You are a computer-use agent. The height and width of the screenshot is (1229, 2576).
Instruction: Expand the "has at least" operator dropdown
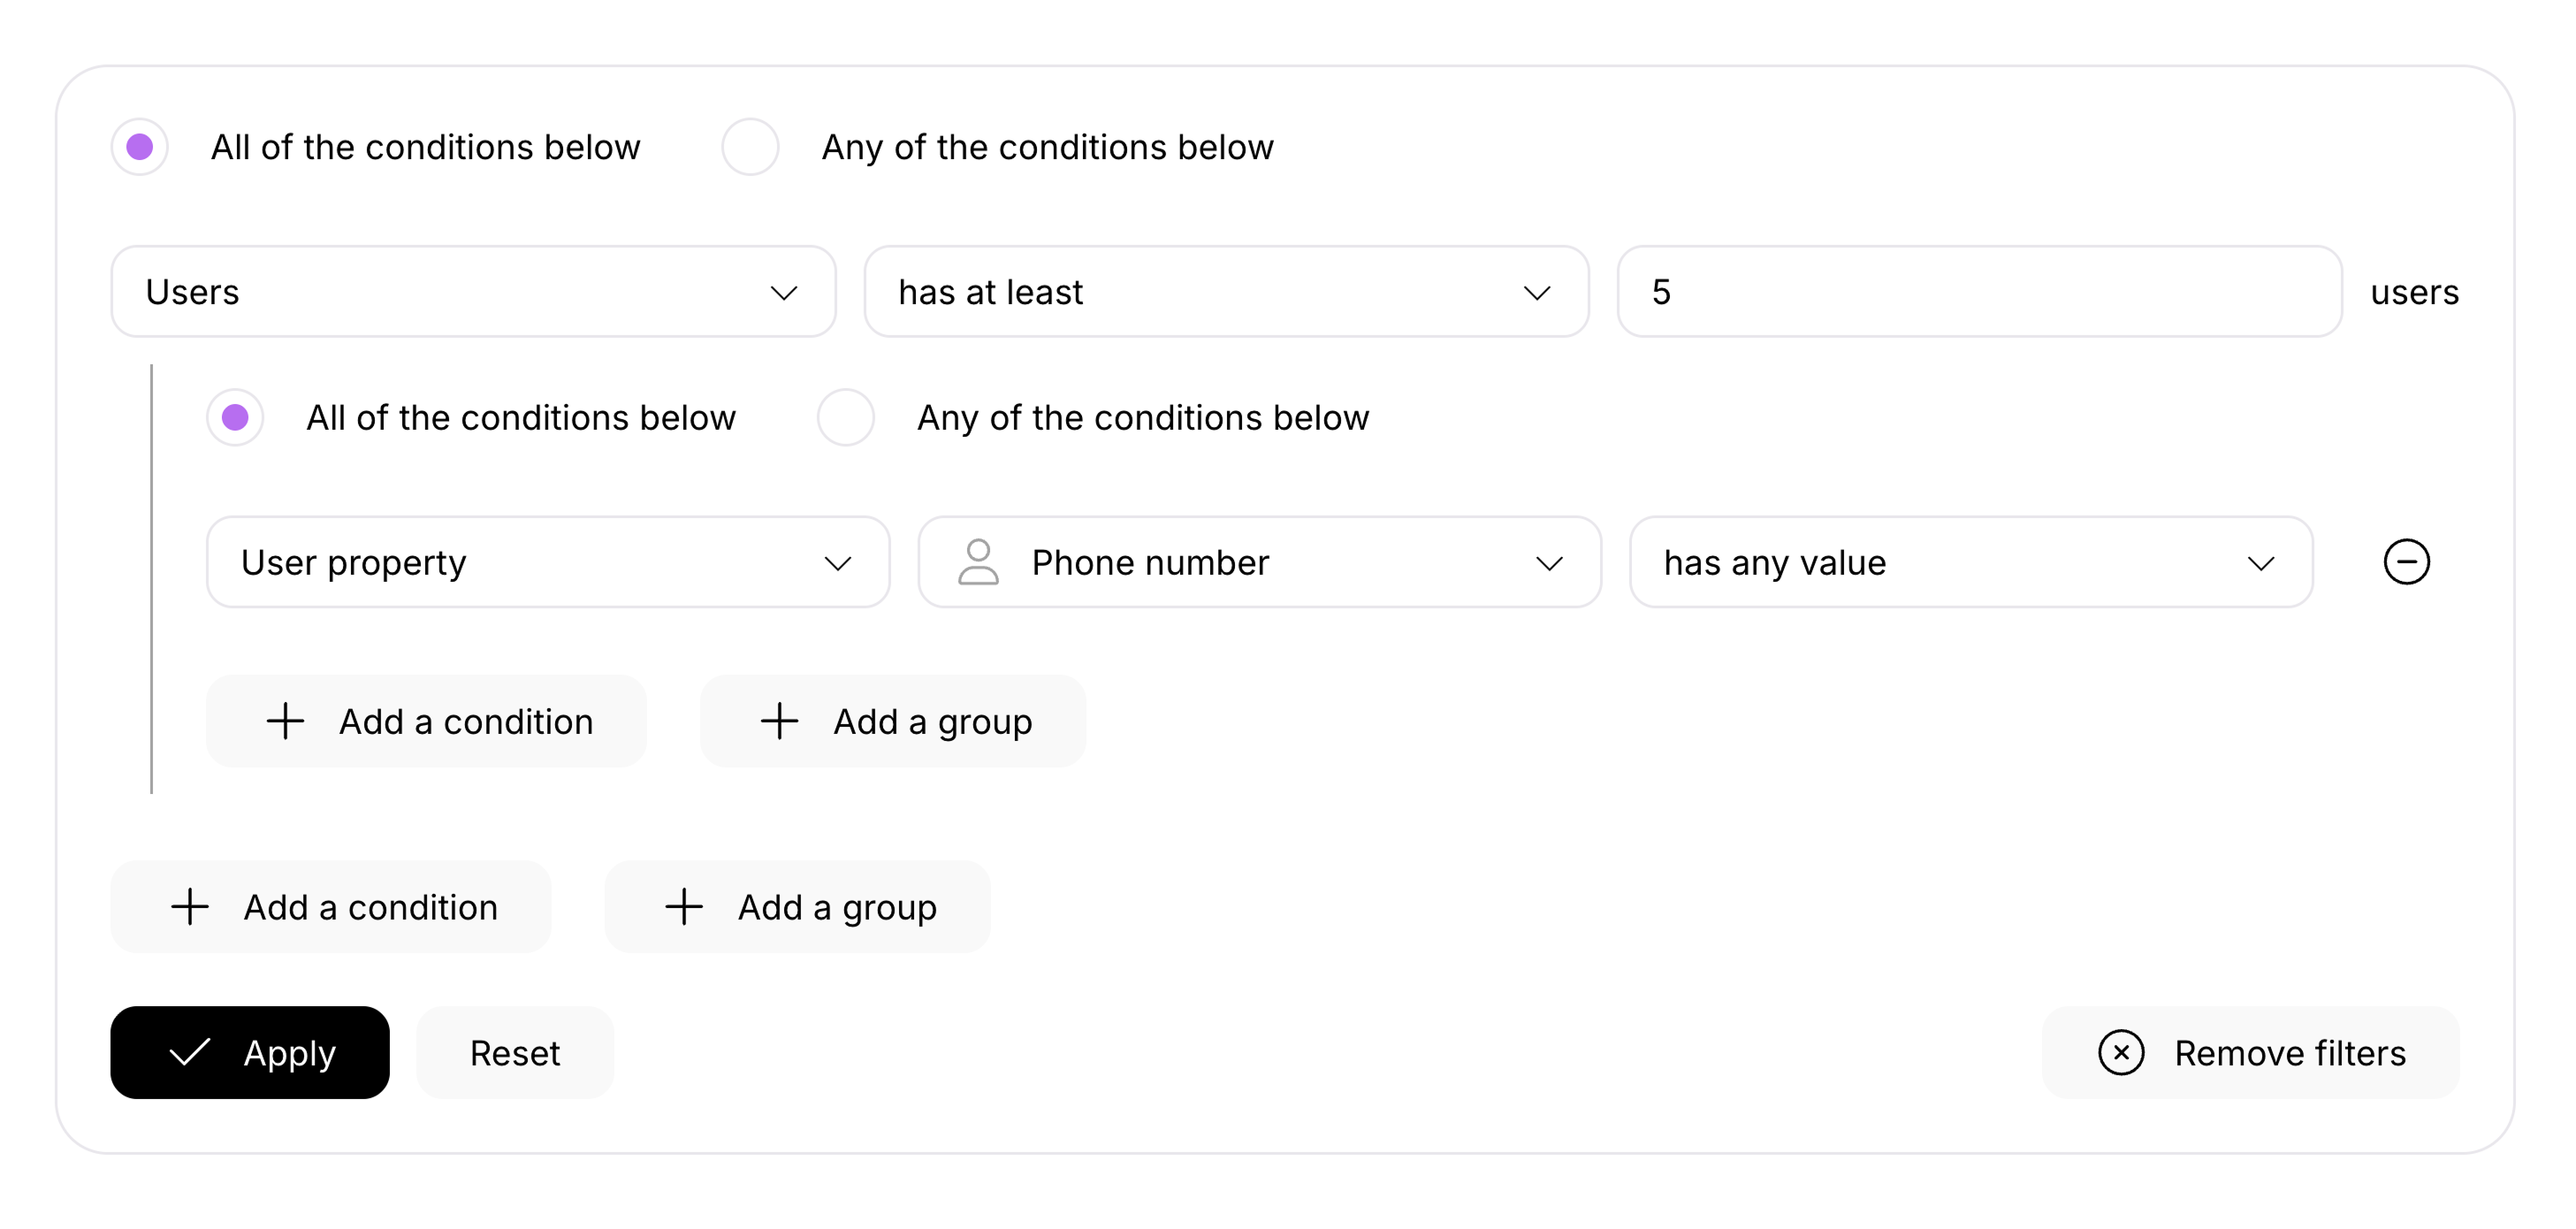(x=1226, y=292)
